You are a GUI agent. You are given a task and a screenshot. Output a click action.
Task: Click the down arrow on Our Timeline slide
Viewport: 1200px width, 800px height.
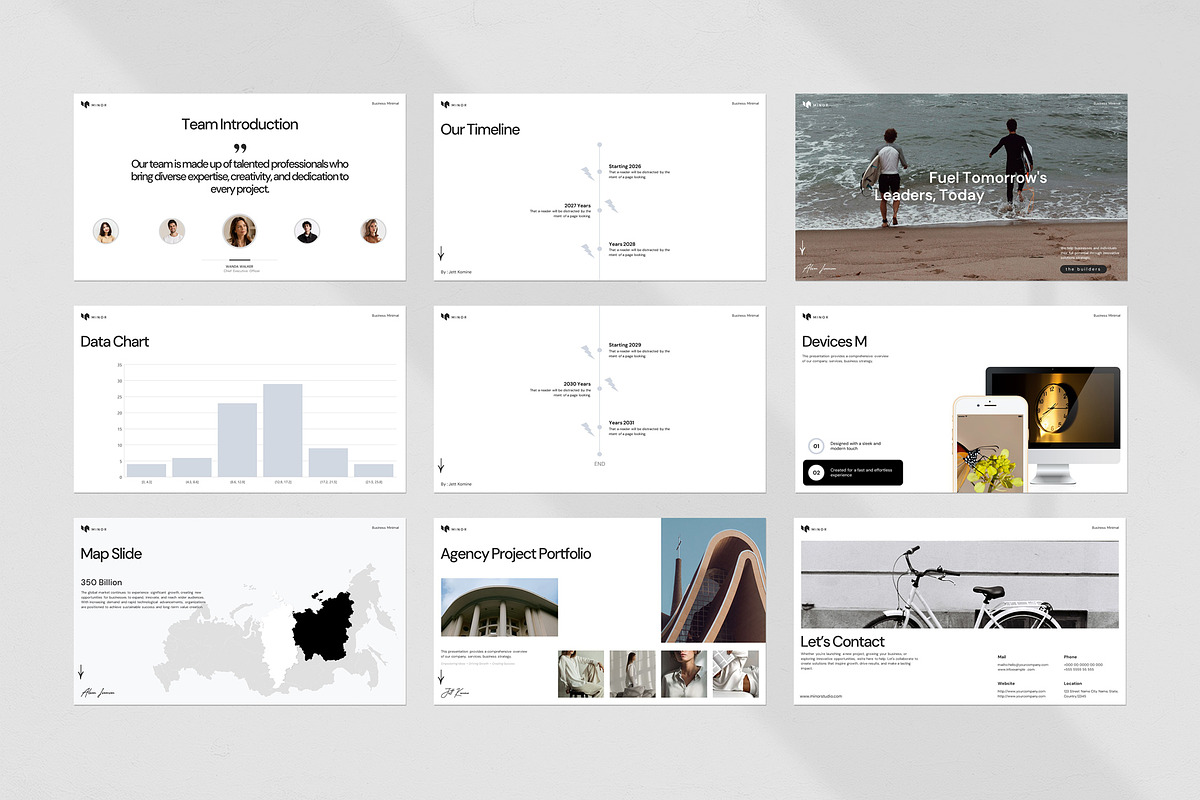(x=441, y=253)
